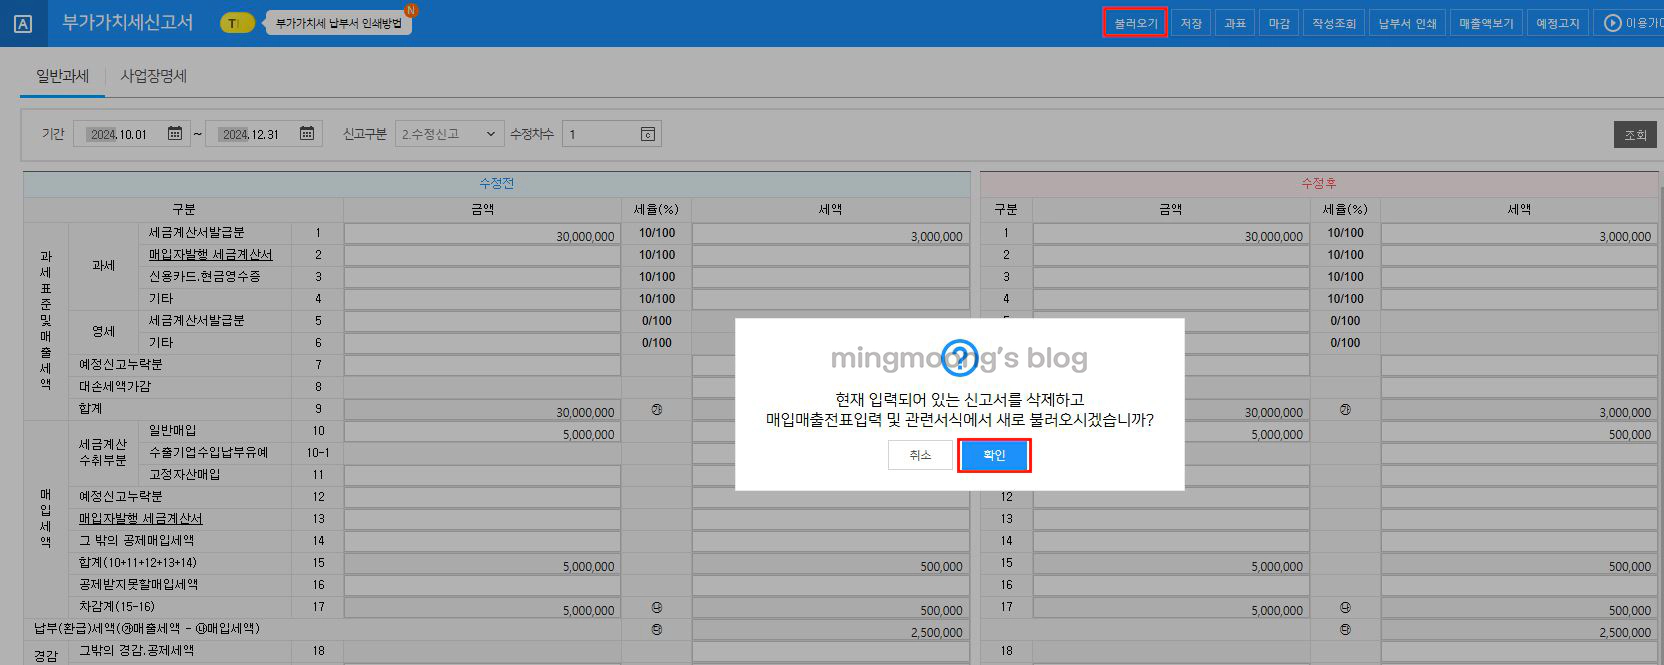Click the yellow 'T' tip badge
The width and height of the screenshot is (1664, 665).
pos(236,23)
